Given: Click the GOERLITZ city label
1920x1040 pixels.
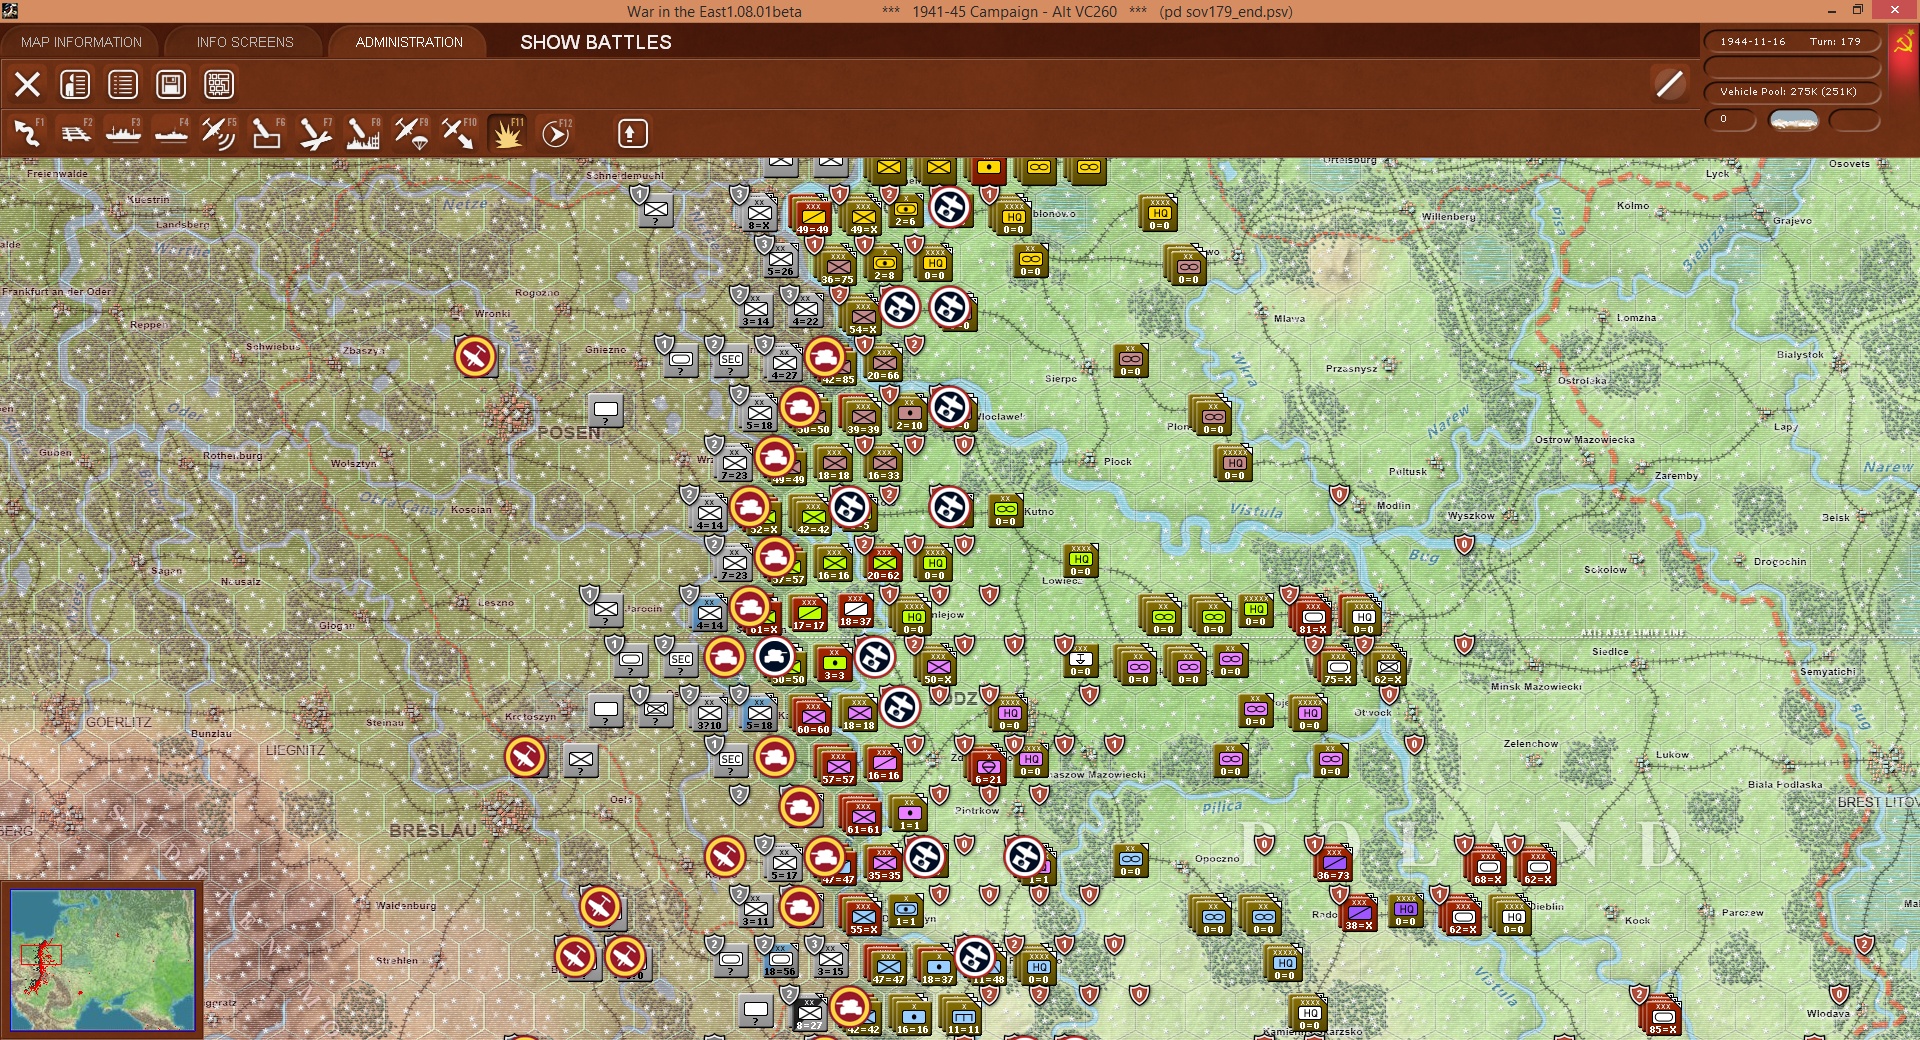Looking at the screenshot, I should pyautogui.click(x=119, y=722).
